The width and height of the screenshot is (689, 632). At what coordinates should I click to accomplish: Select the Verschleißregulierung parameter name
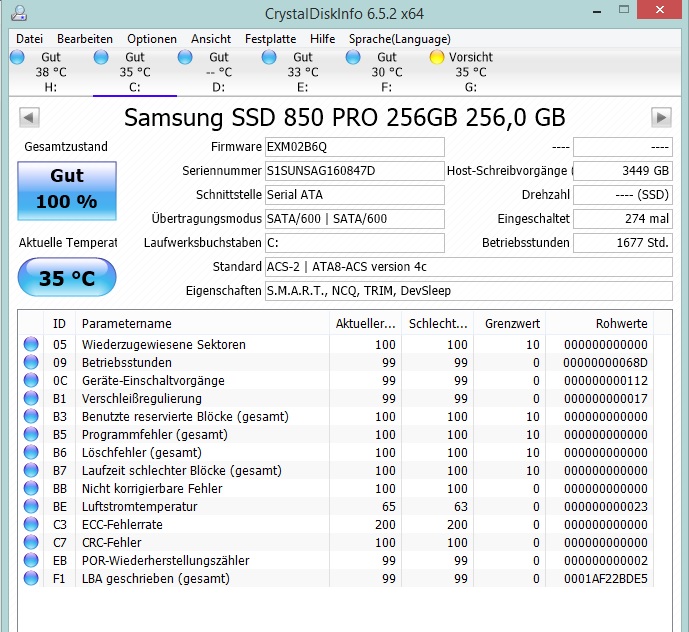pos(141,399)
